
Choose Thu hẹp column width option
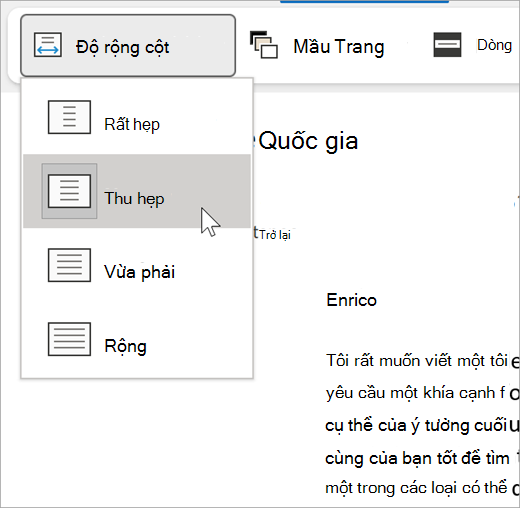pyautogui.click(x=137, y=191)
